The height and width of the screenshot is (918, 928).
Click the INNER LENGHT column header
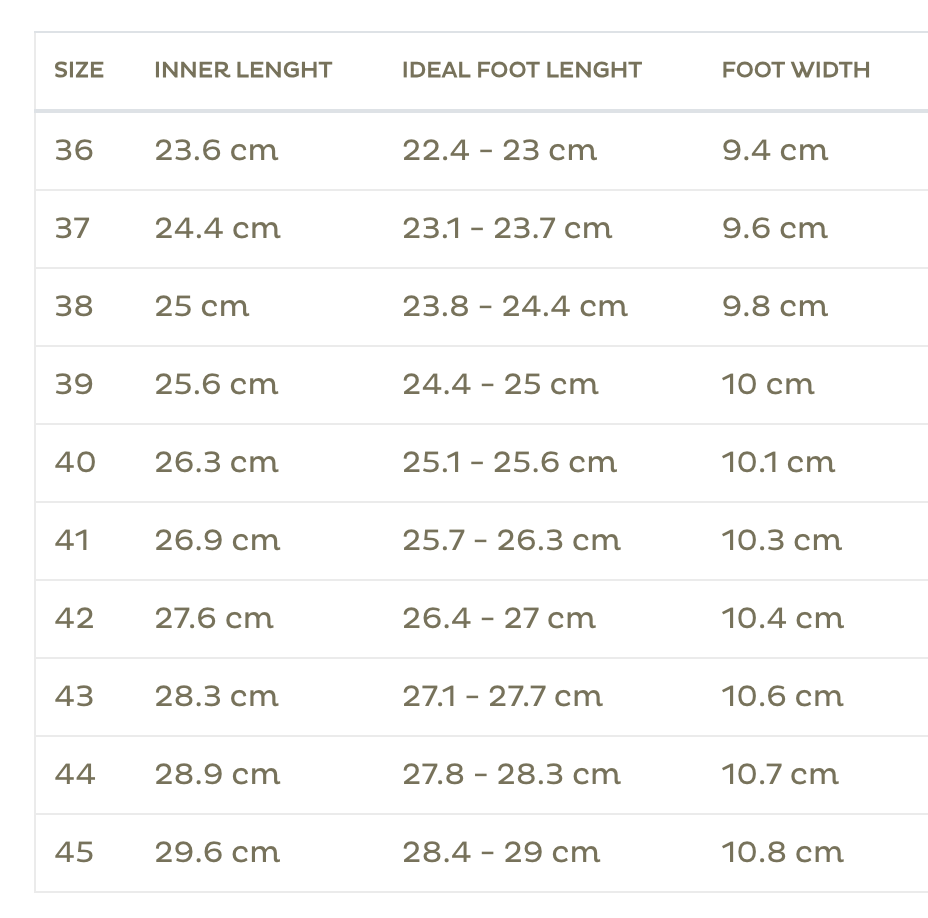(x=243, y=70)
